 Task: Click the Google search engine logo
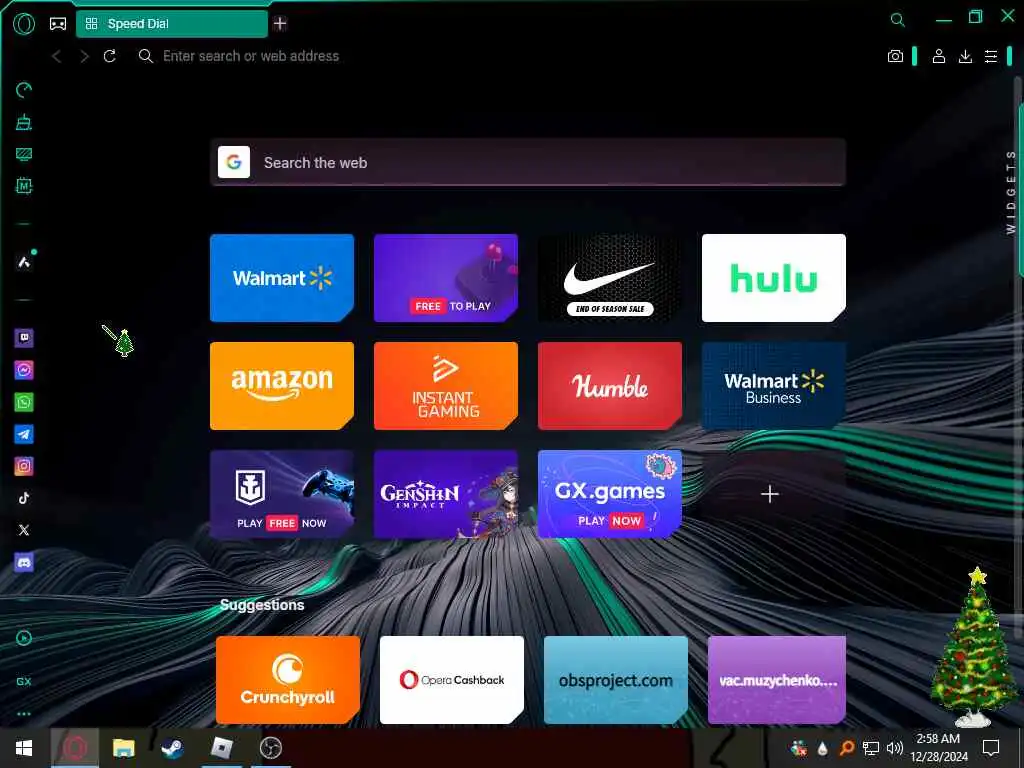pos(234,163)
